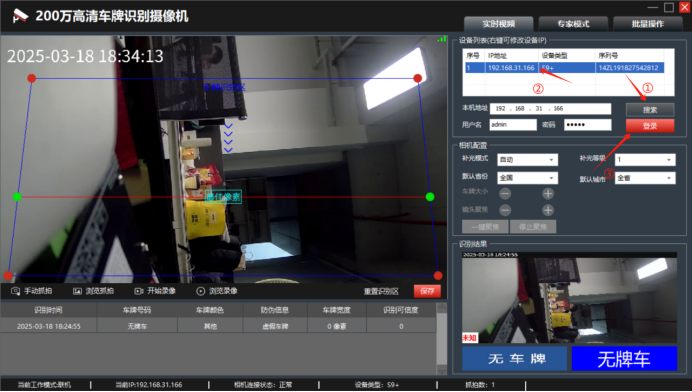Click the 车牌号码 column header
The height and width of the screenshot is (392, 692).
coord(137,310)
